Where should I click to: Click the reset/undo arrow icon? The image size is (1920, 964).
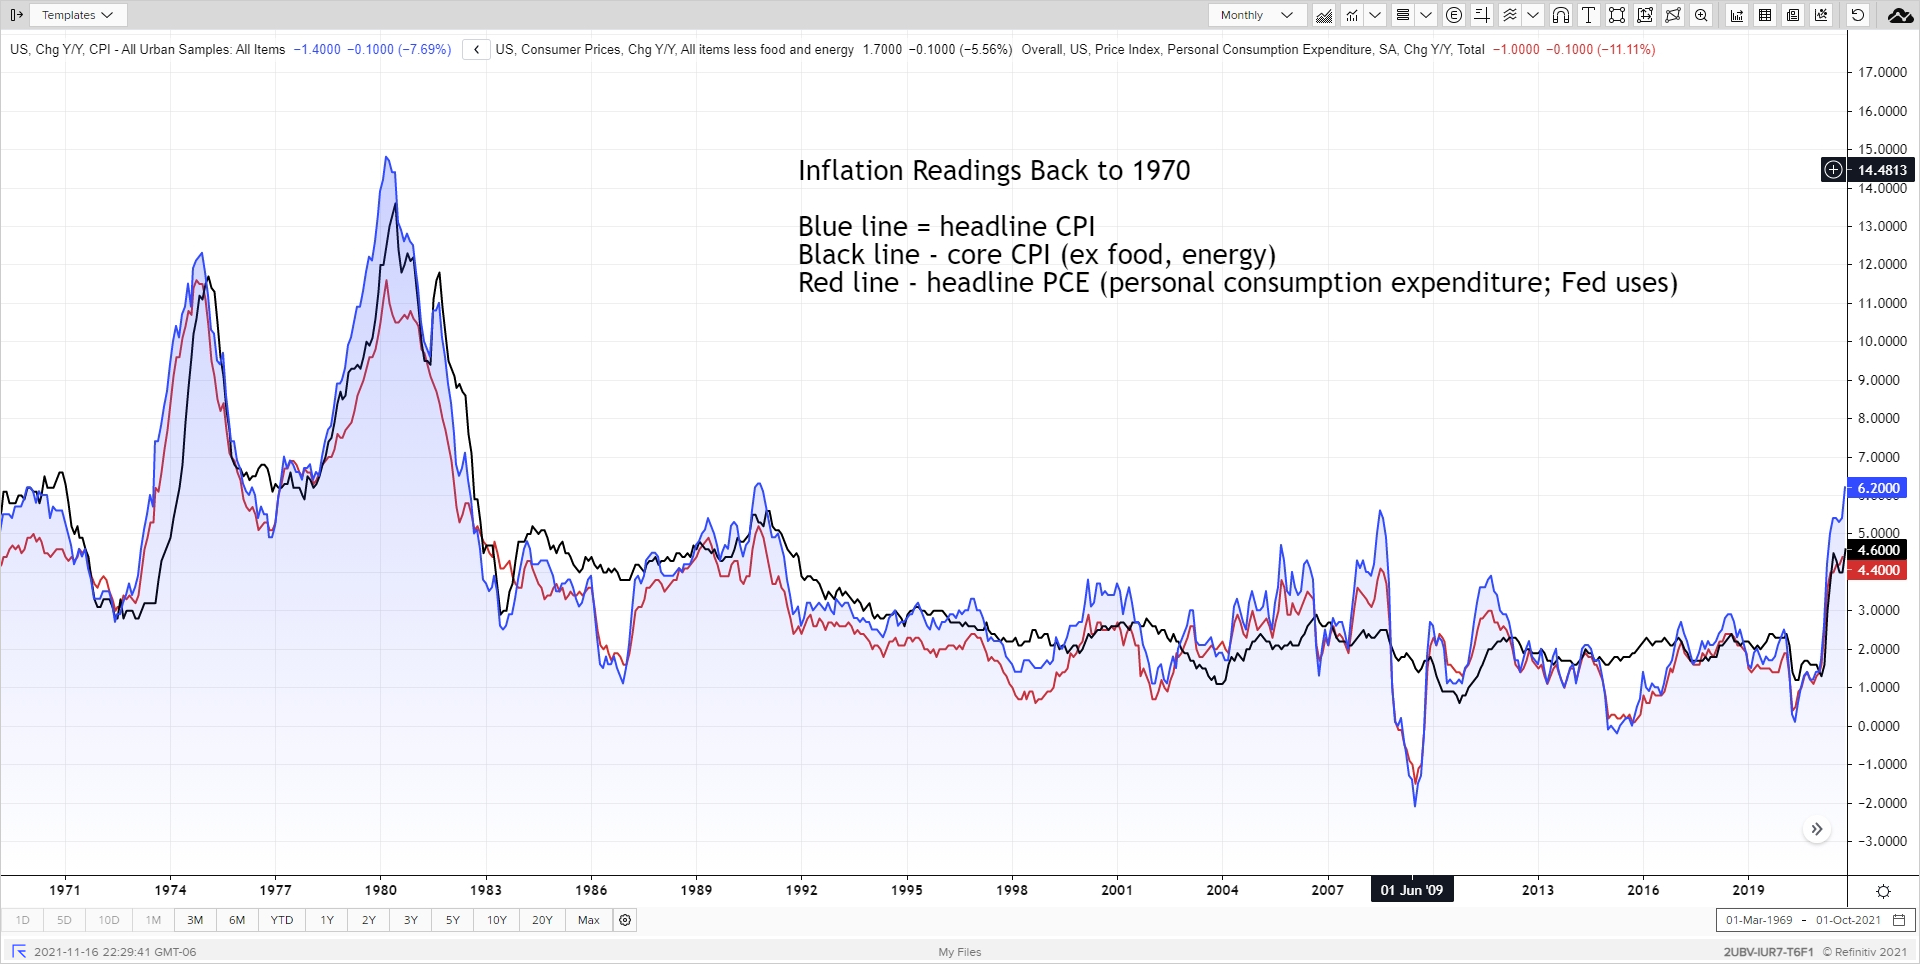(1858, 15)
